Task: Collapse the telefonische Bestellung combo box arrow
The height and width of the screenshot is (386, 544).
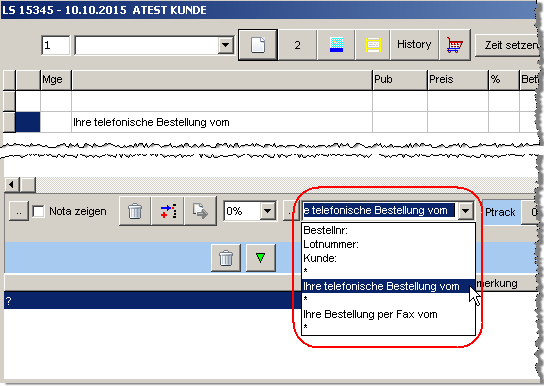Action: click(x=466, y=211)
